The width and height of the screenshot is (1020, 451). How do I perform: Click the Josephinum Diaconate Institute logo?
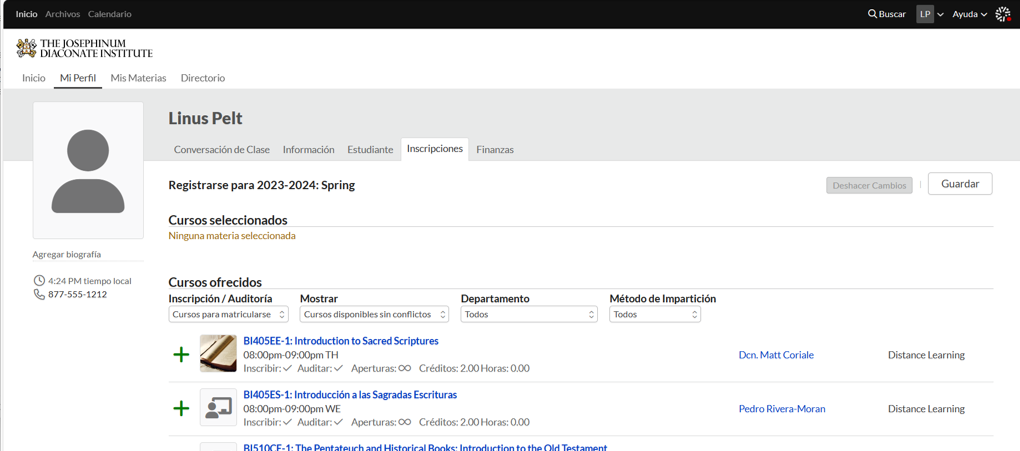coord(85,48)
